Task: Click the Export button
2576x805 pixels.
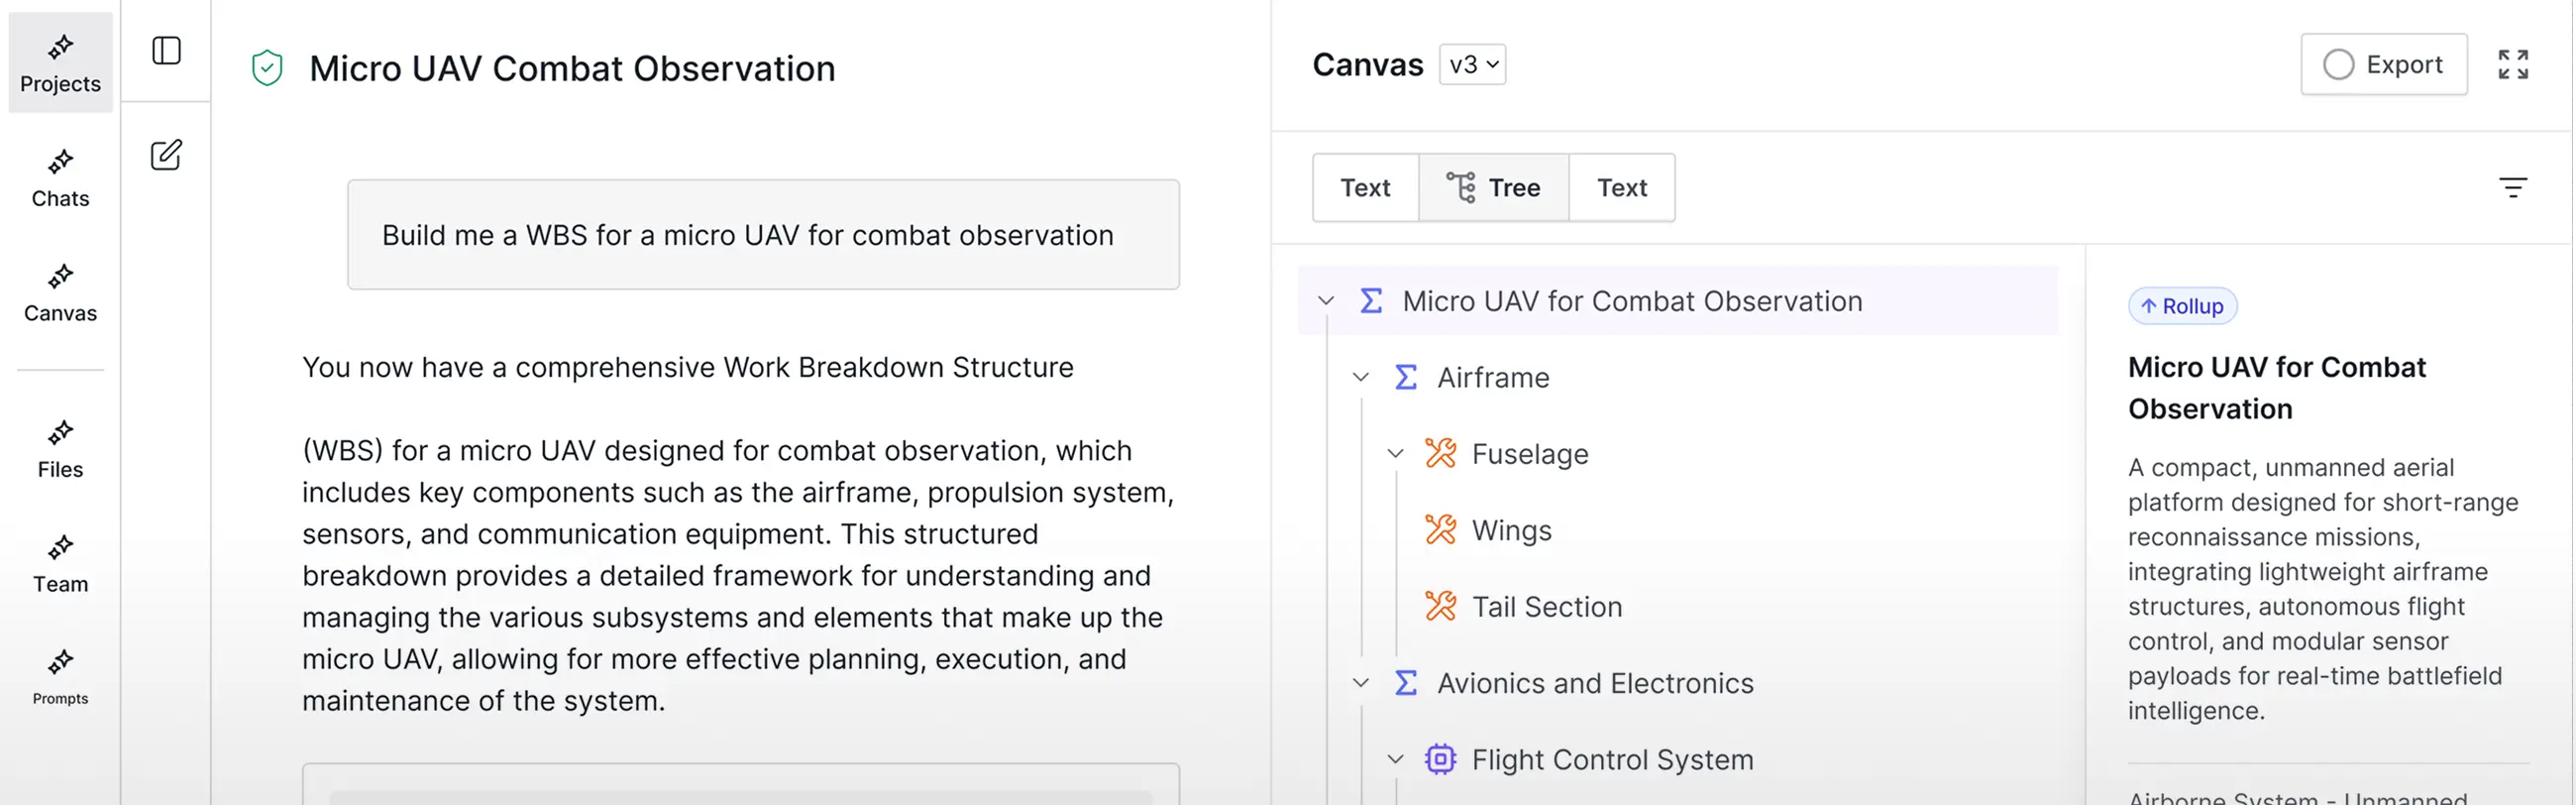Action: 2383,65
